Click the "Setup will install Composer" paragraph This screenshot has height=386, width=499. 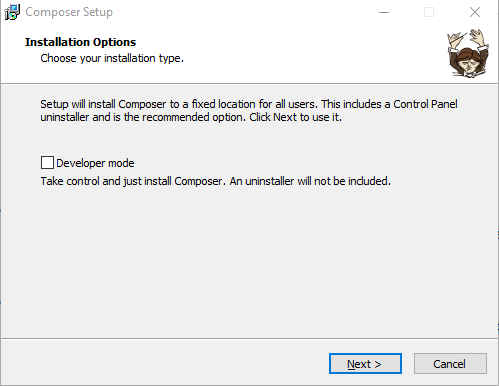(x=249, y=111)
